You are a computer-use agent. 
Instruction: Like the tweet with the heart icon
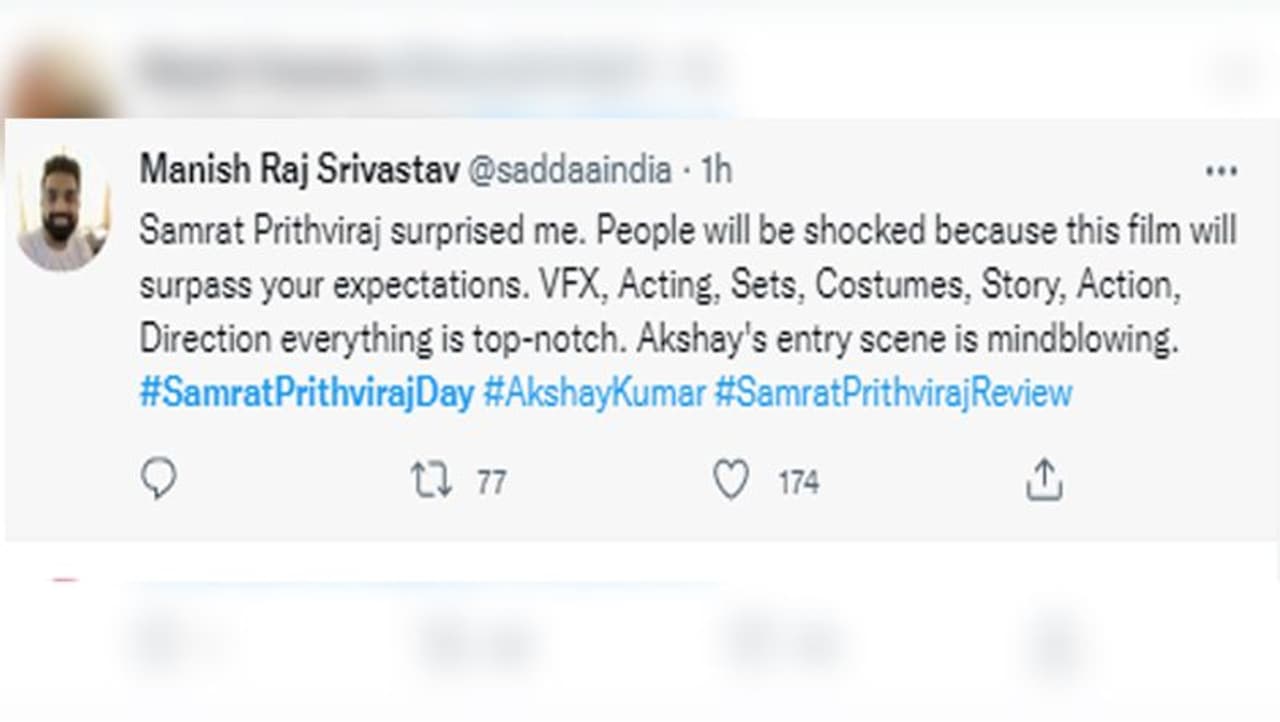[x=731, y=481]
